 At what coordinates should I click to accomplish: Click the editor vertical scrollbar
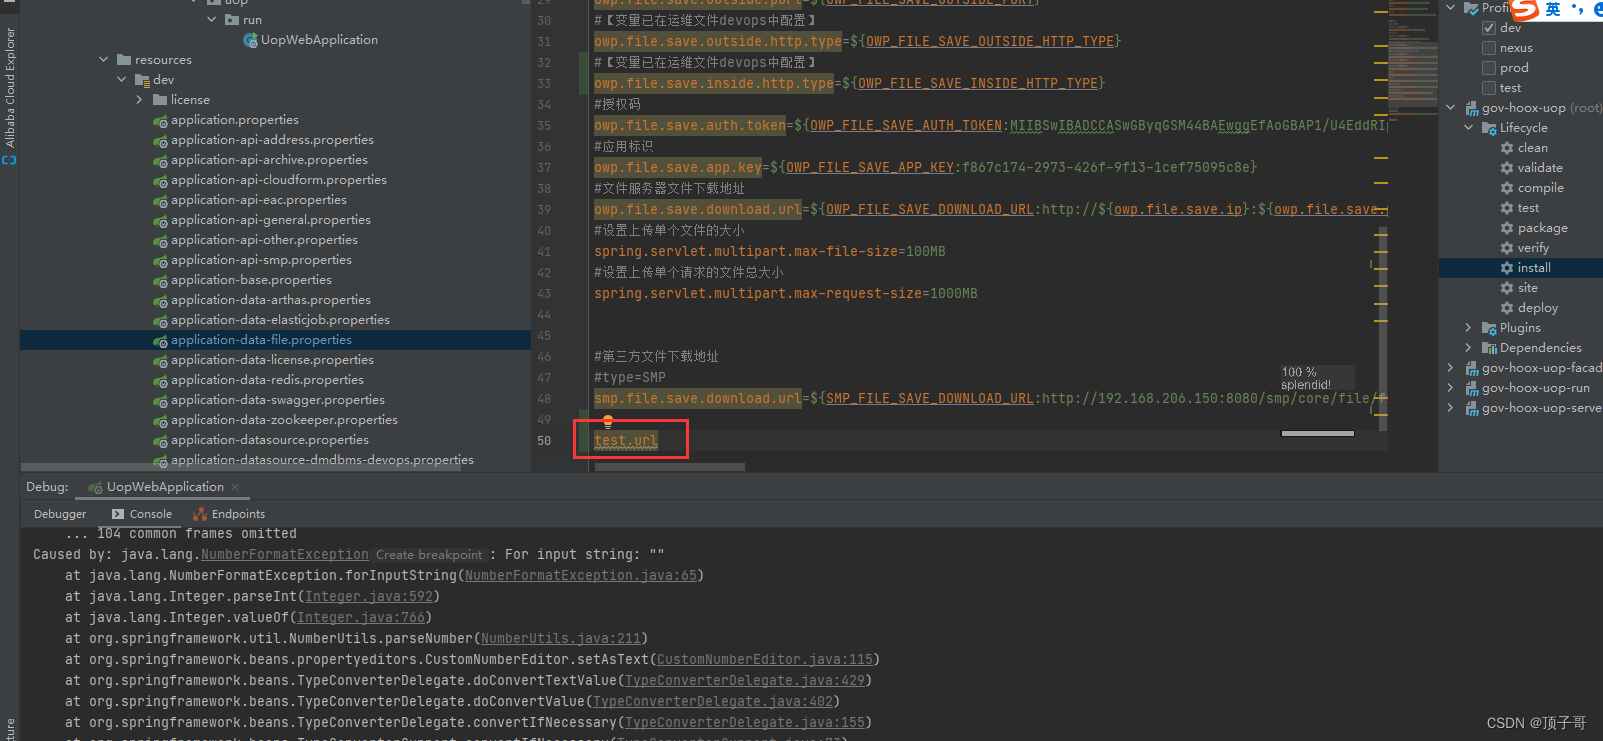(x=1383, y=330)
